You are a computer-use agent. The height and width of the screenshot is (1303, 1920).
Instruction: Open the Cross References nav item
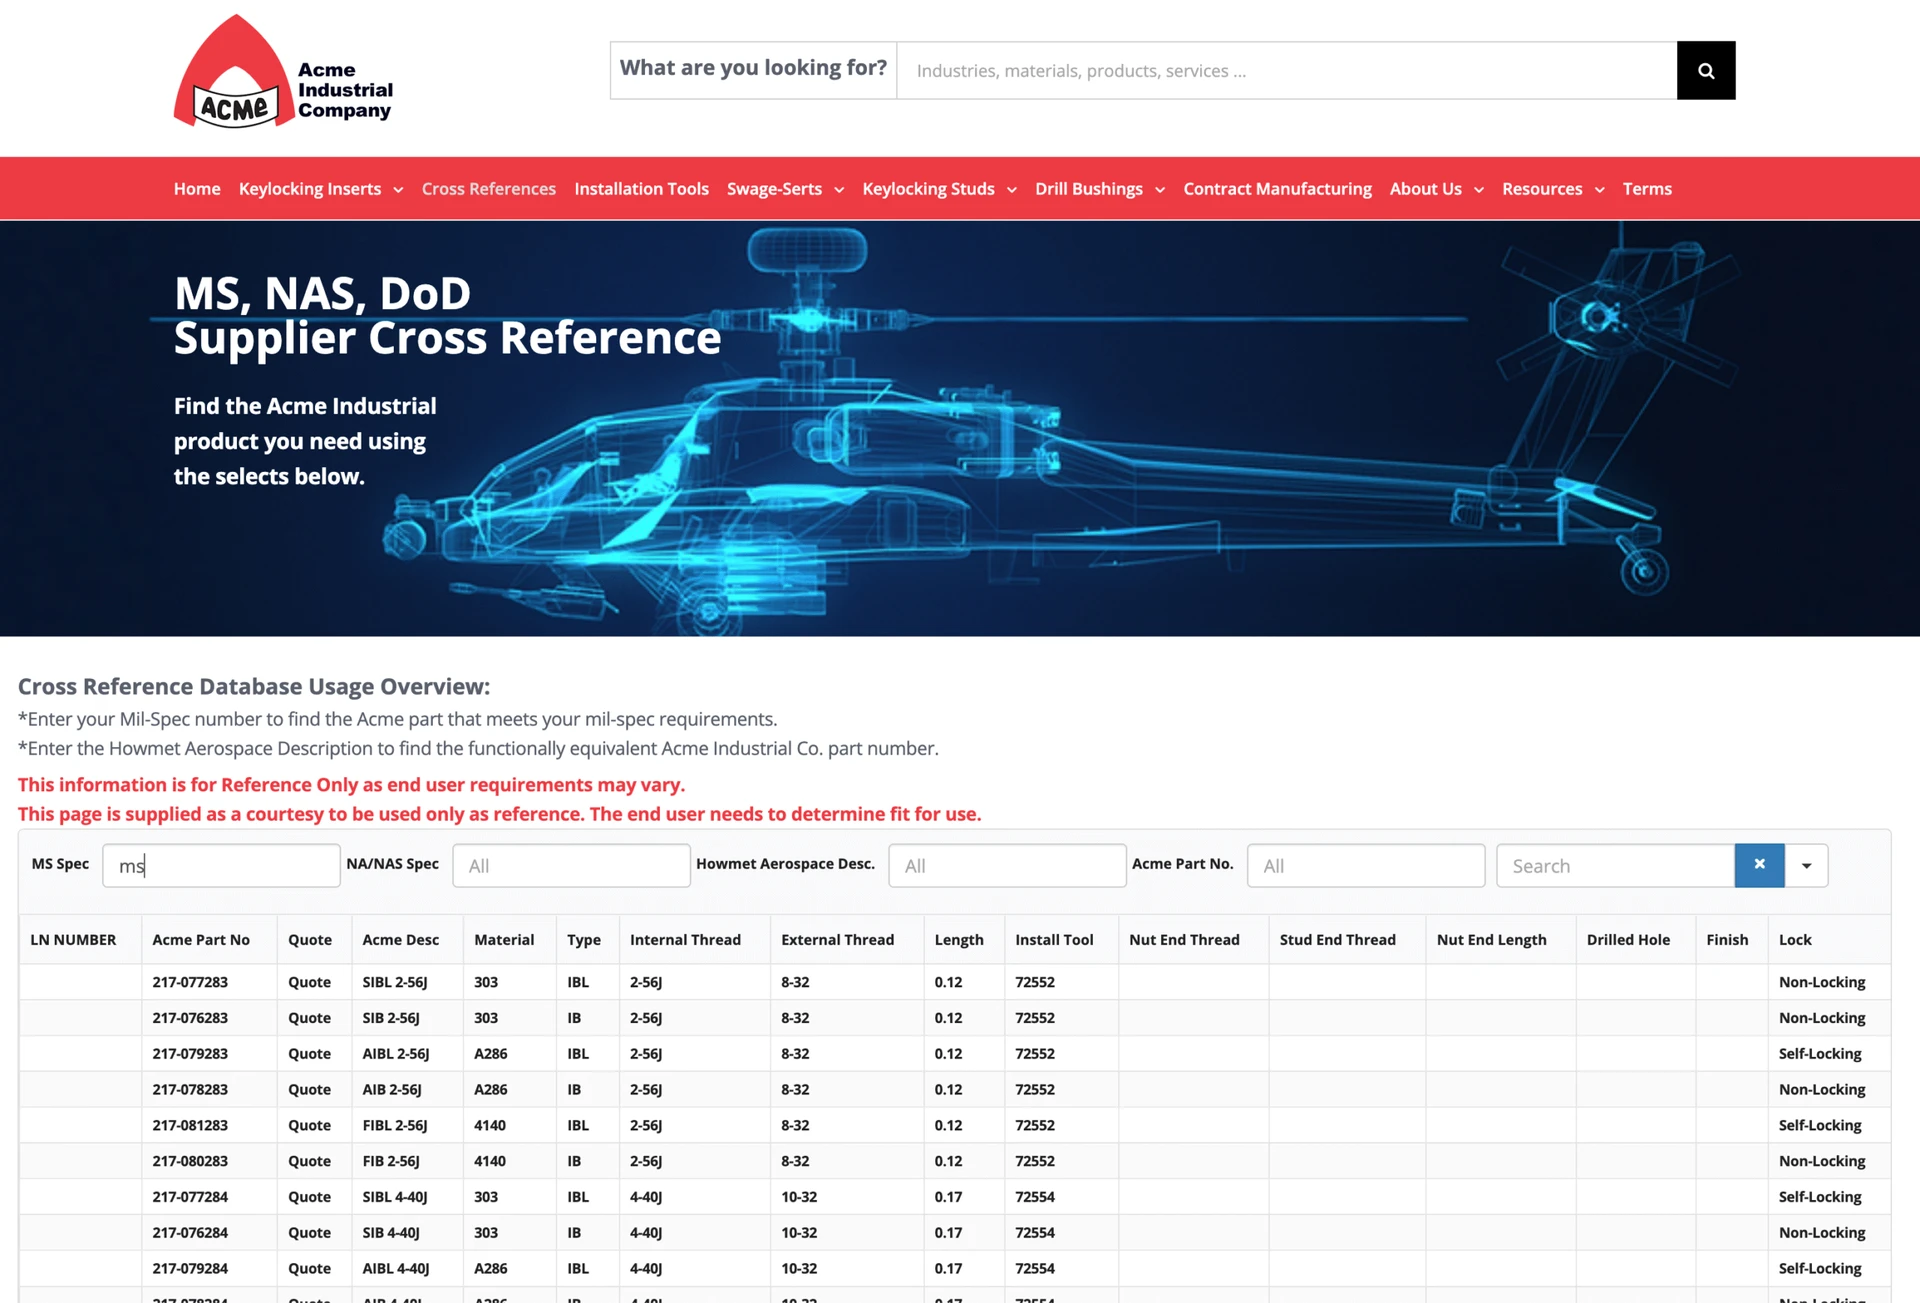(x=489, y=189)
